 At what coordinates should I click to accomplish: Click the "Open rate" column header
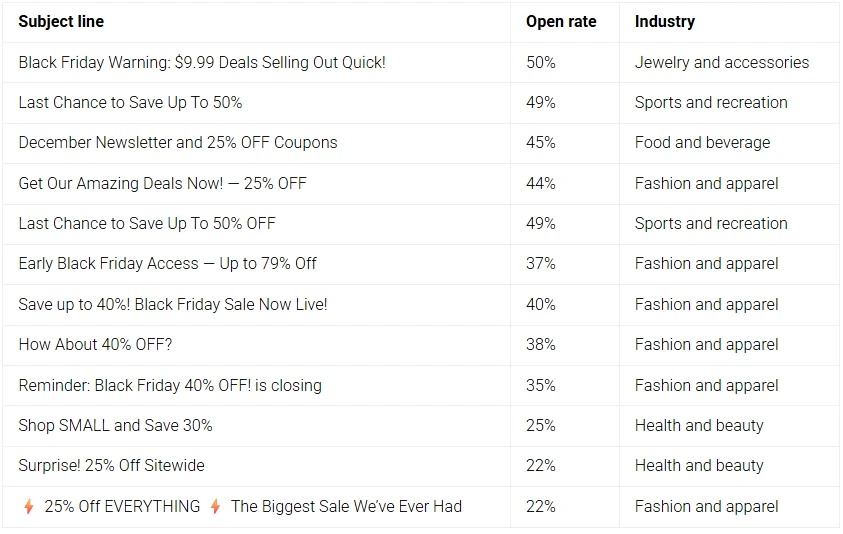coord(561,21)
